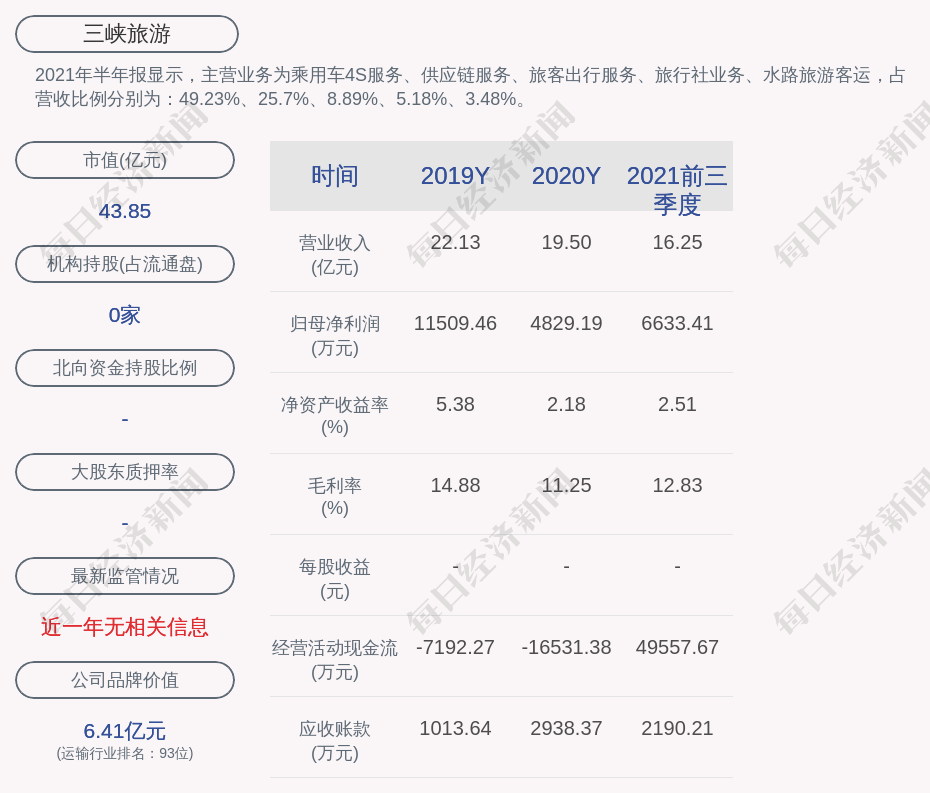
Task: Select the 2020Y column header
Action: click(x=566, y=176)
